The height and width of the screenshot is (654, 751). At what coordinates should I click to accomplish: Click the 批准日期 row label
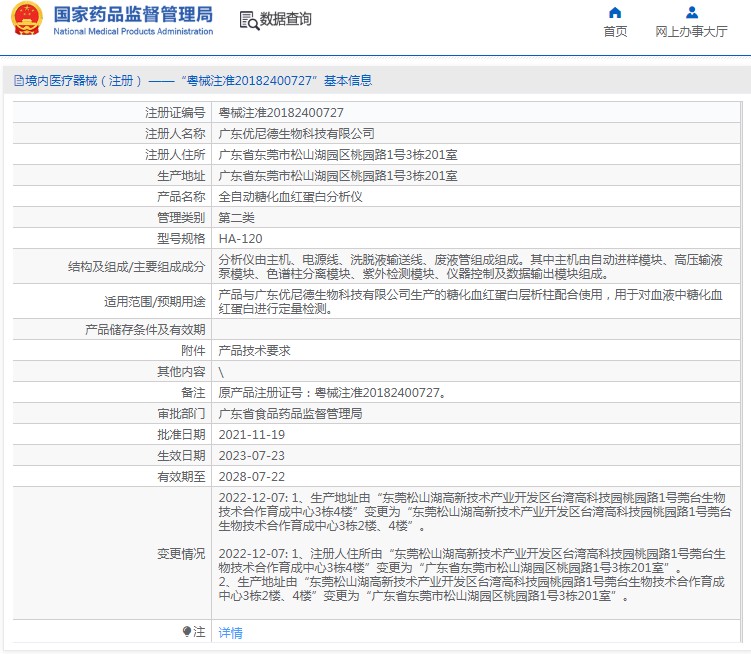coord(181,435)
